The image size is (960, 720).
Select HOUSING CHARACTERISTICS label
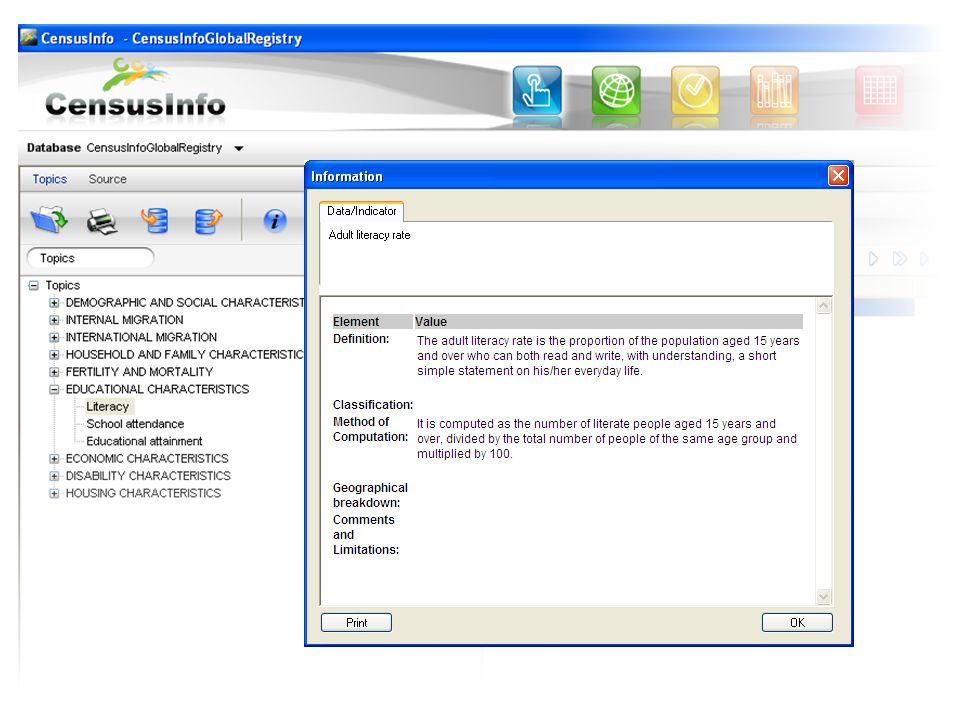click(x=143, y=493)
